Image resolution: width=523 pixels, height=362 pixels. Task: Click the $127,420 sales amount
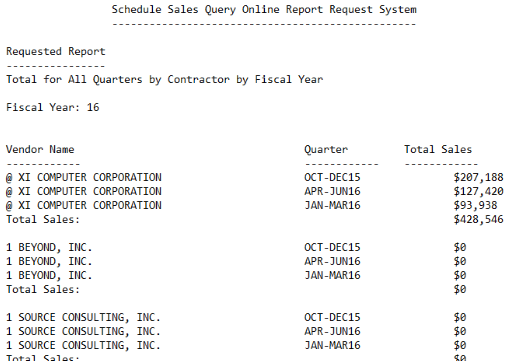click(x=478, y=191)
